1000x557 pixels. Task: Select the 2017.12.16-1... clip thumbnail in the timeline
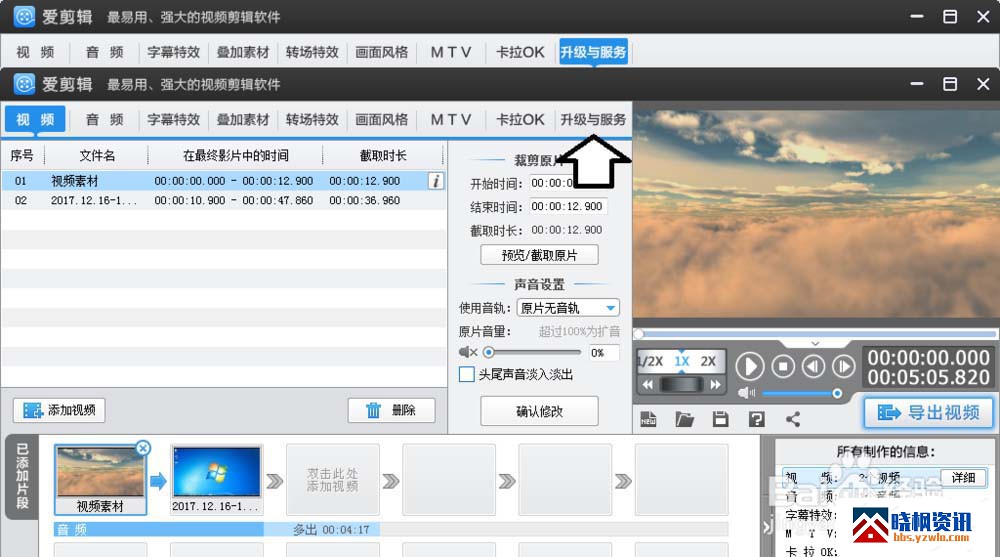pyautogui.click(x=217, y=480)
